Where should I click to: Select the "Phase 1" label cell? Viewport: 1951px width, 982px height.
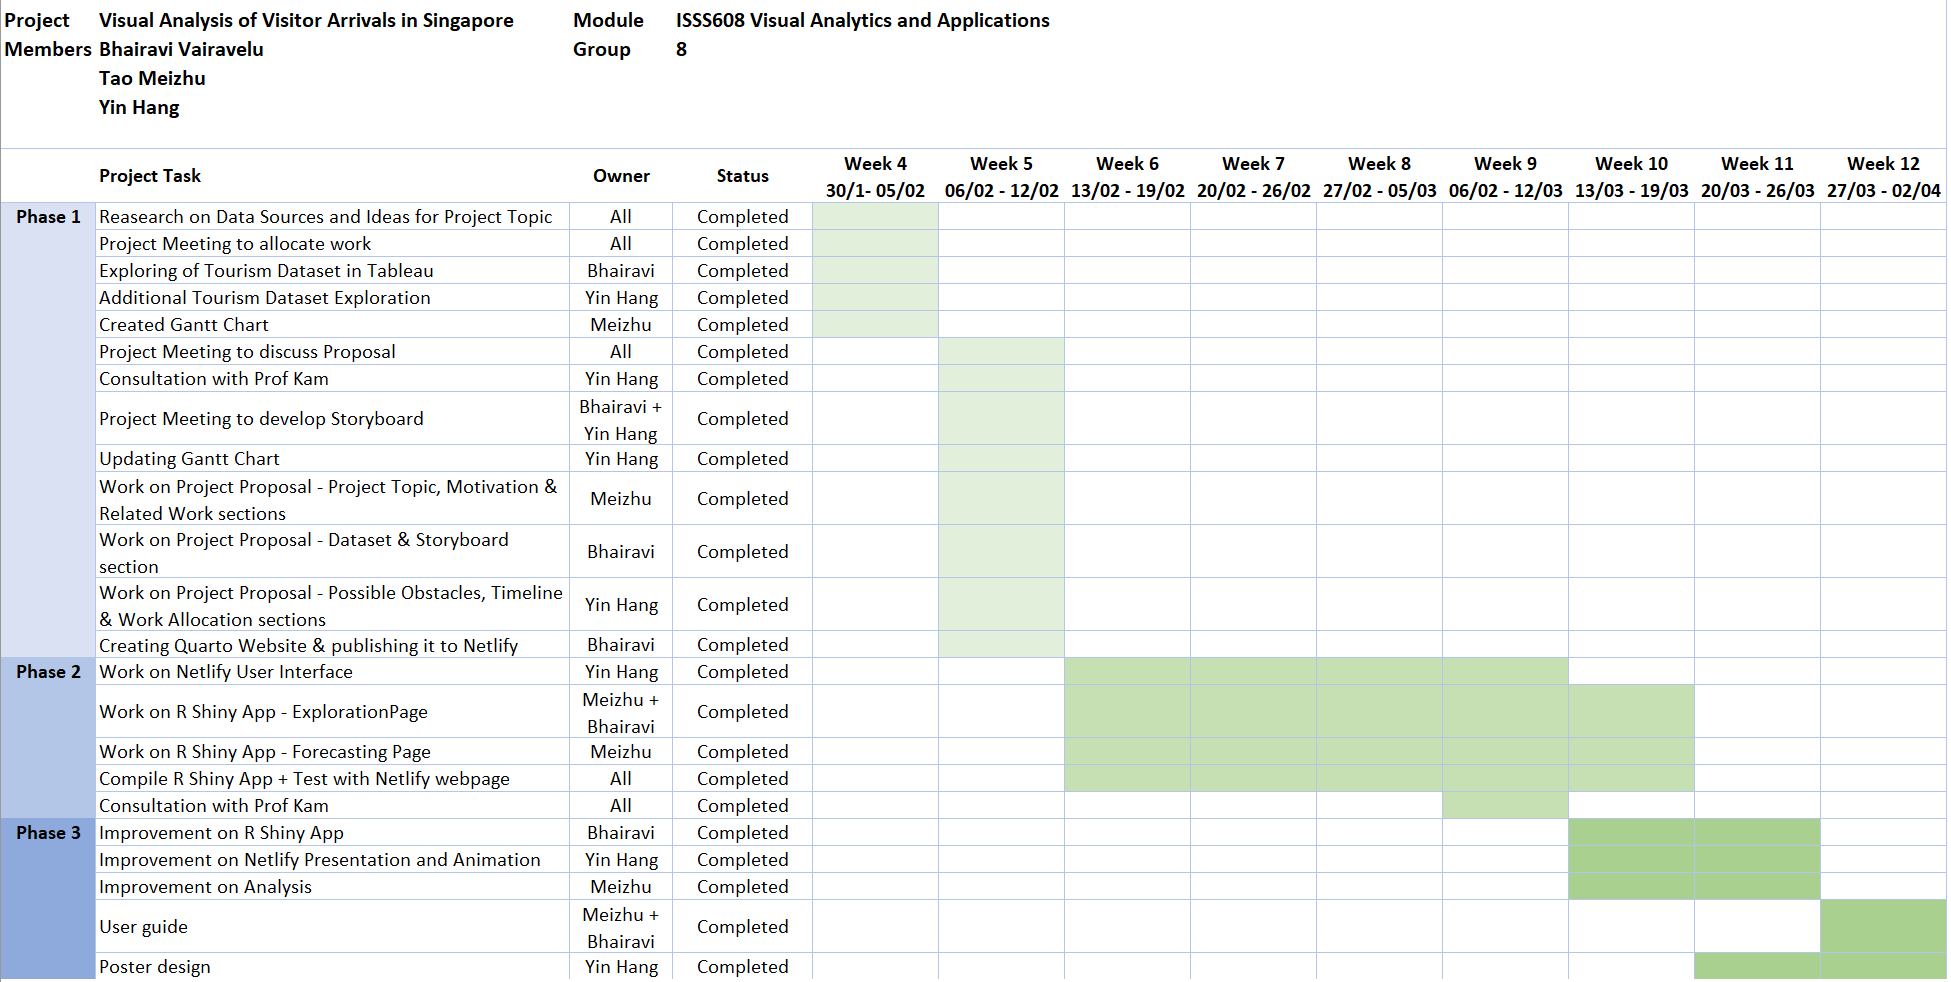pyautogui.click(x=48, y=217)
